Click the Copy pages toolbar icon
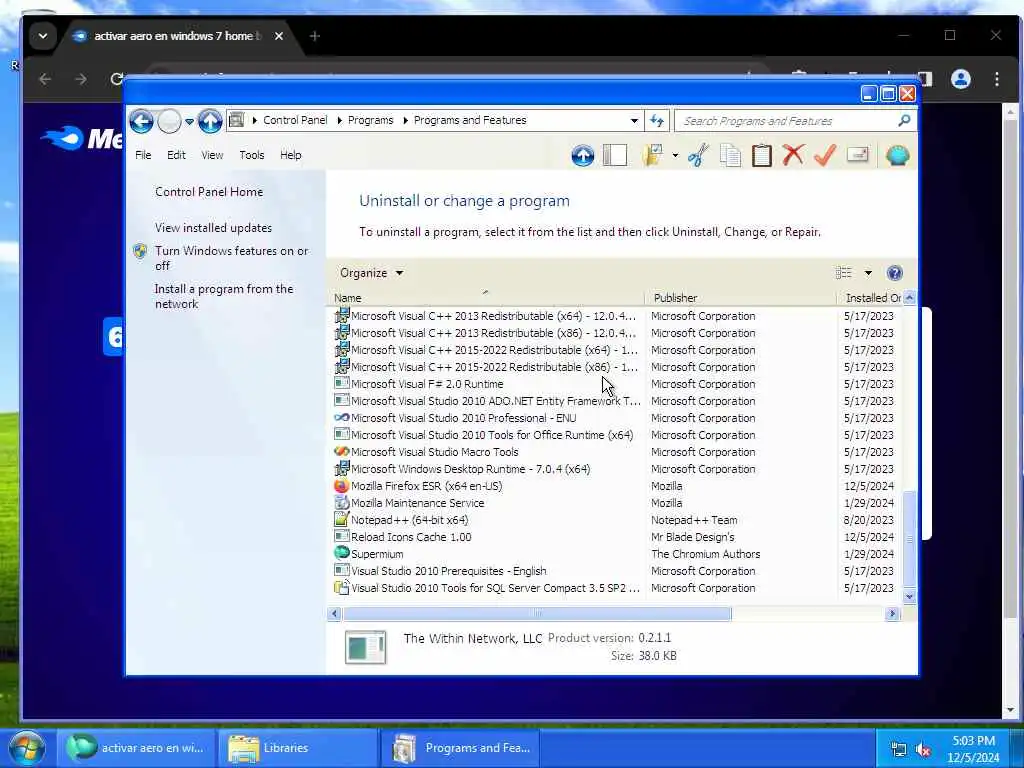 click(x=729, y=155)
